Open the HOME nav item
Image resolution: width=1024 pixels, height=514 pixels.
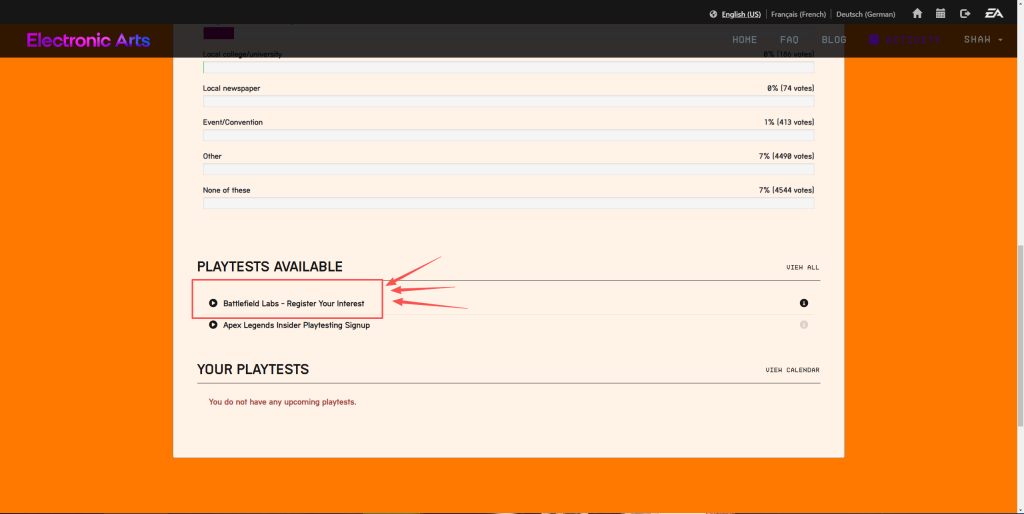pos(744,40)
